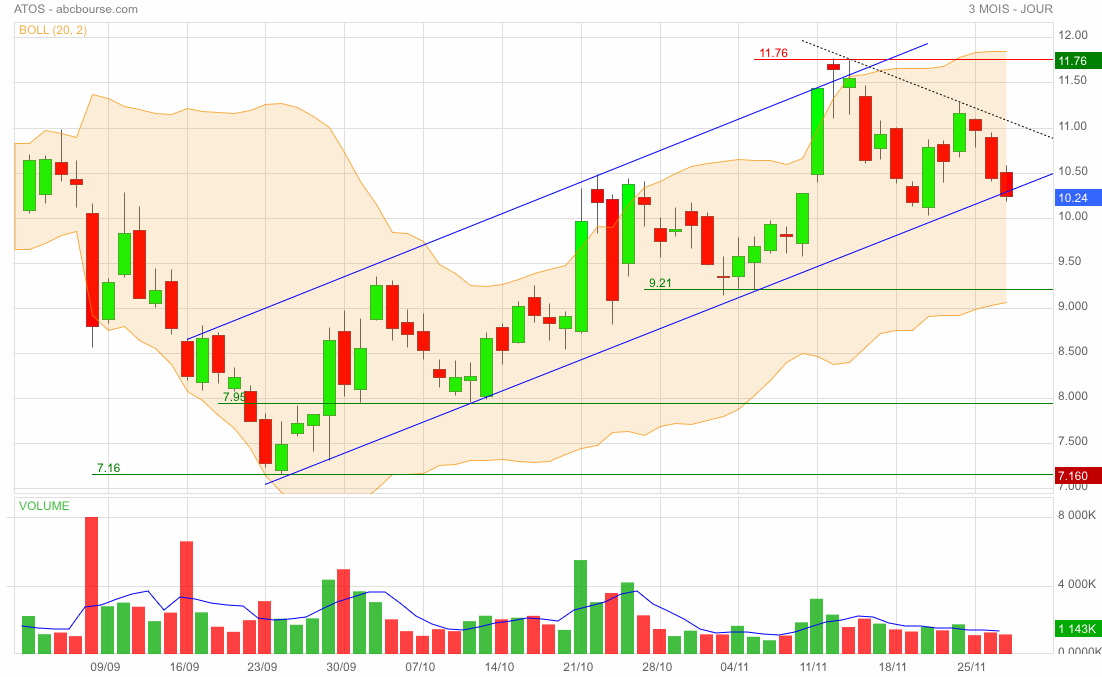Click the 4 000K volume axis value

click(1077, 584)
